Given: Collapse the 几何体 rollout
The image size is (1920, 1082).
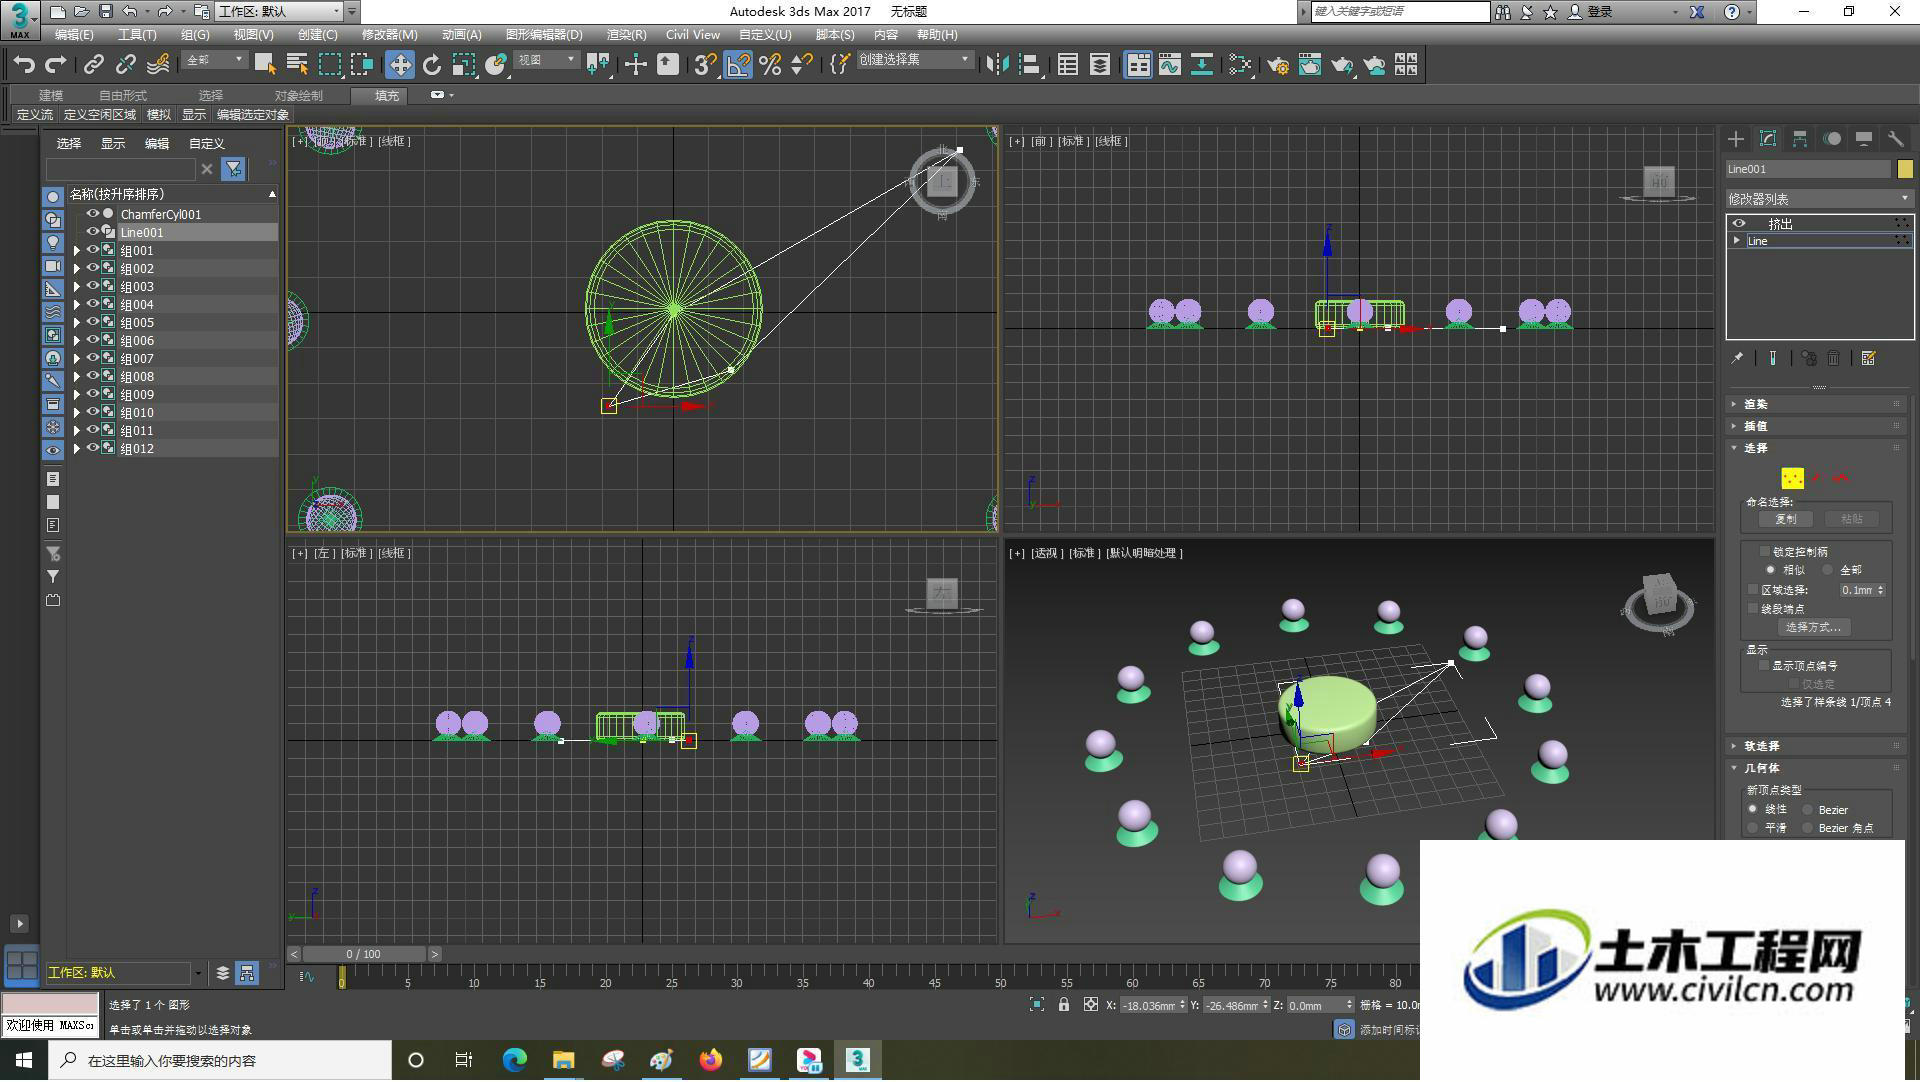Looking at the screenshot, I should [1818, 768].
